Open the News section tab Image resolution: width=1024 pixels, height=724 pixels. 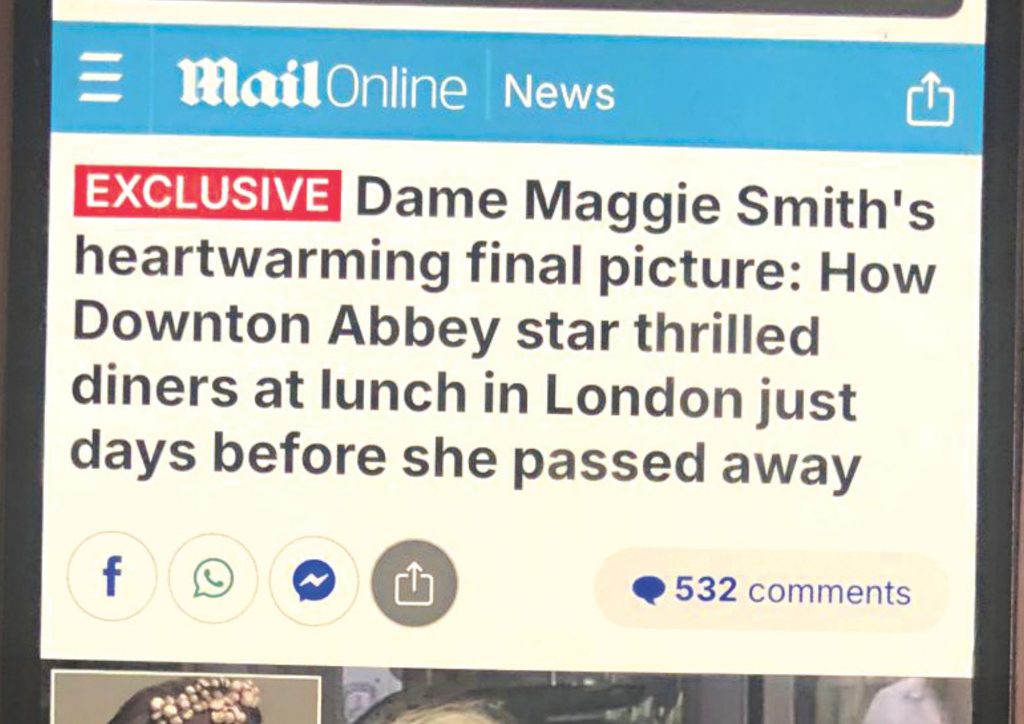[559, 92]
